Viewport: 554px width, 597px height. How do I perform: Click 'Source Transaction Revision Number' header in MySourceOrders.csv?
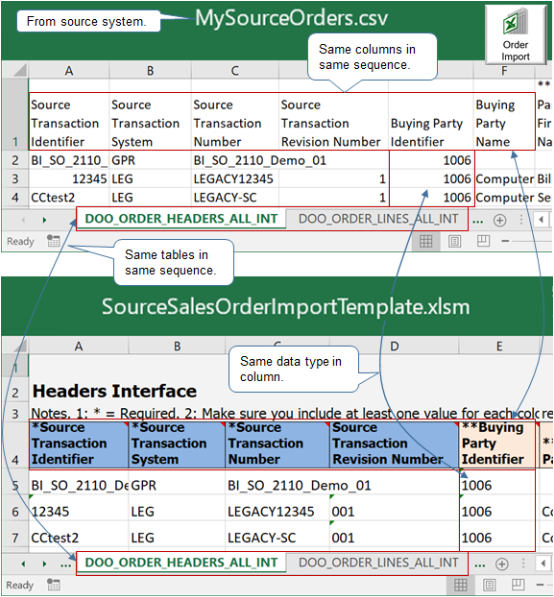pyautogui.click(x=334, y=123)
